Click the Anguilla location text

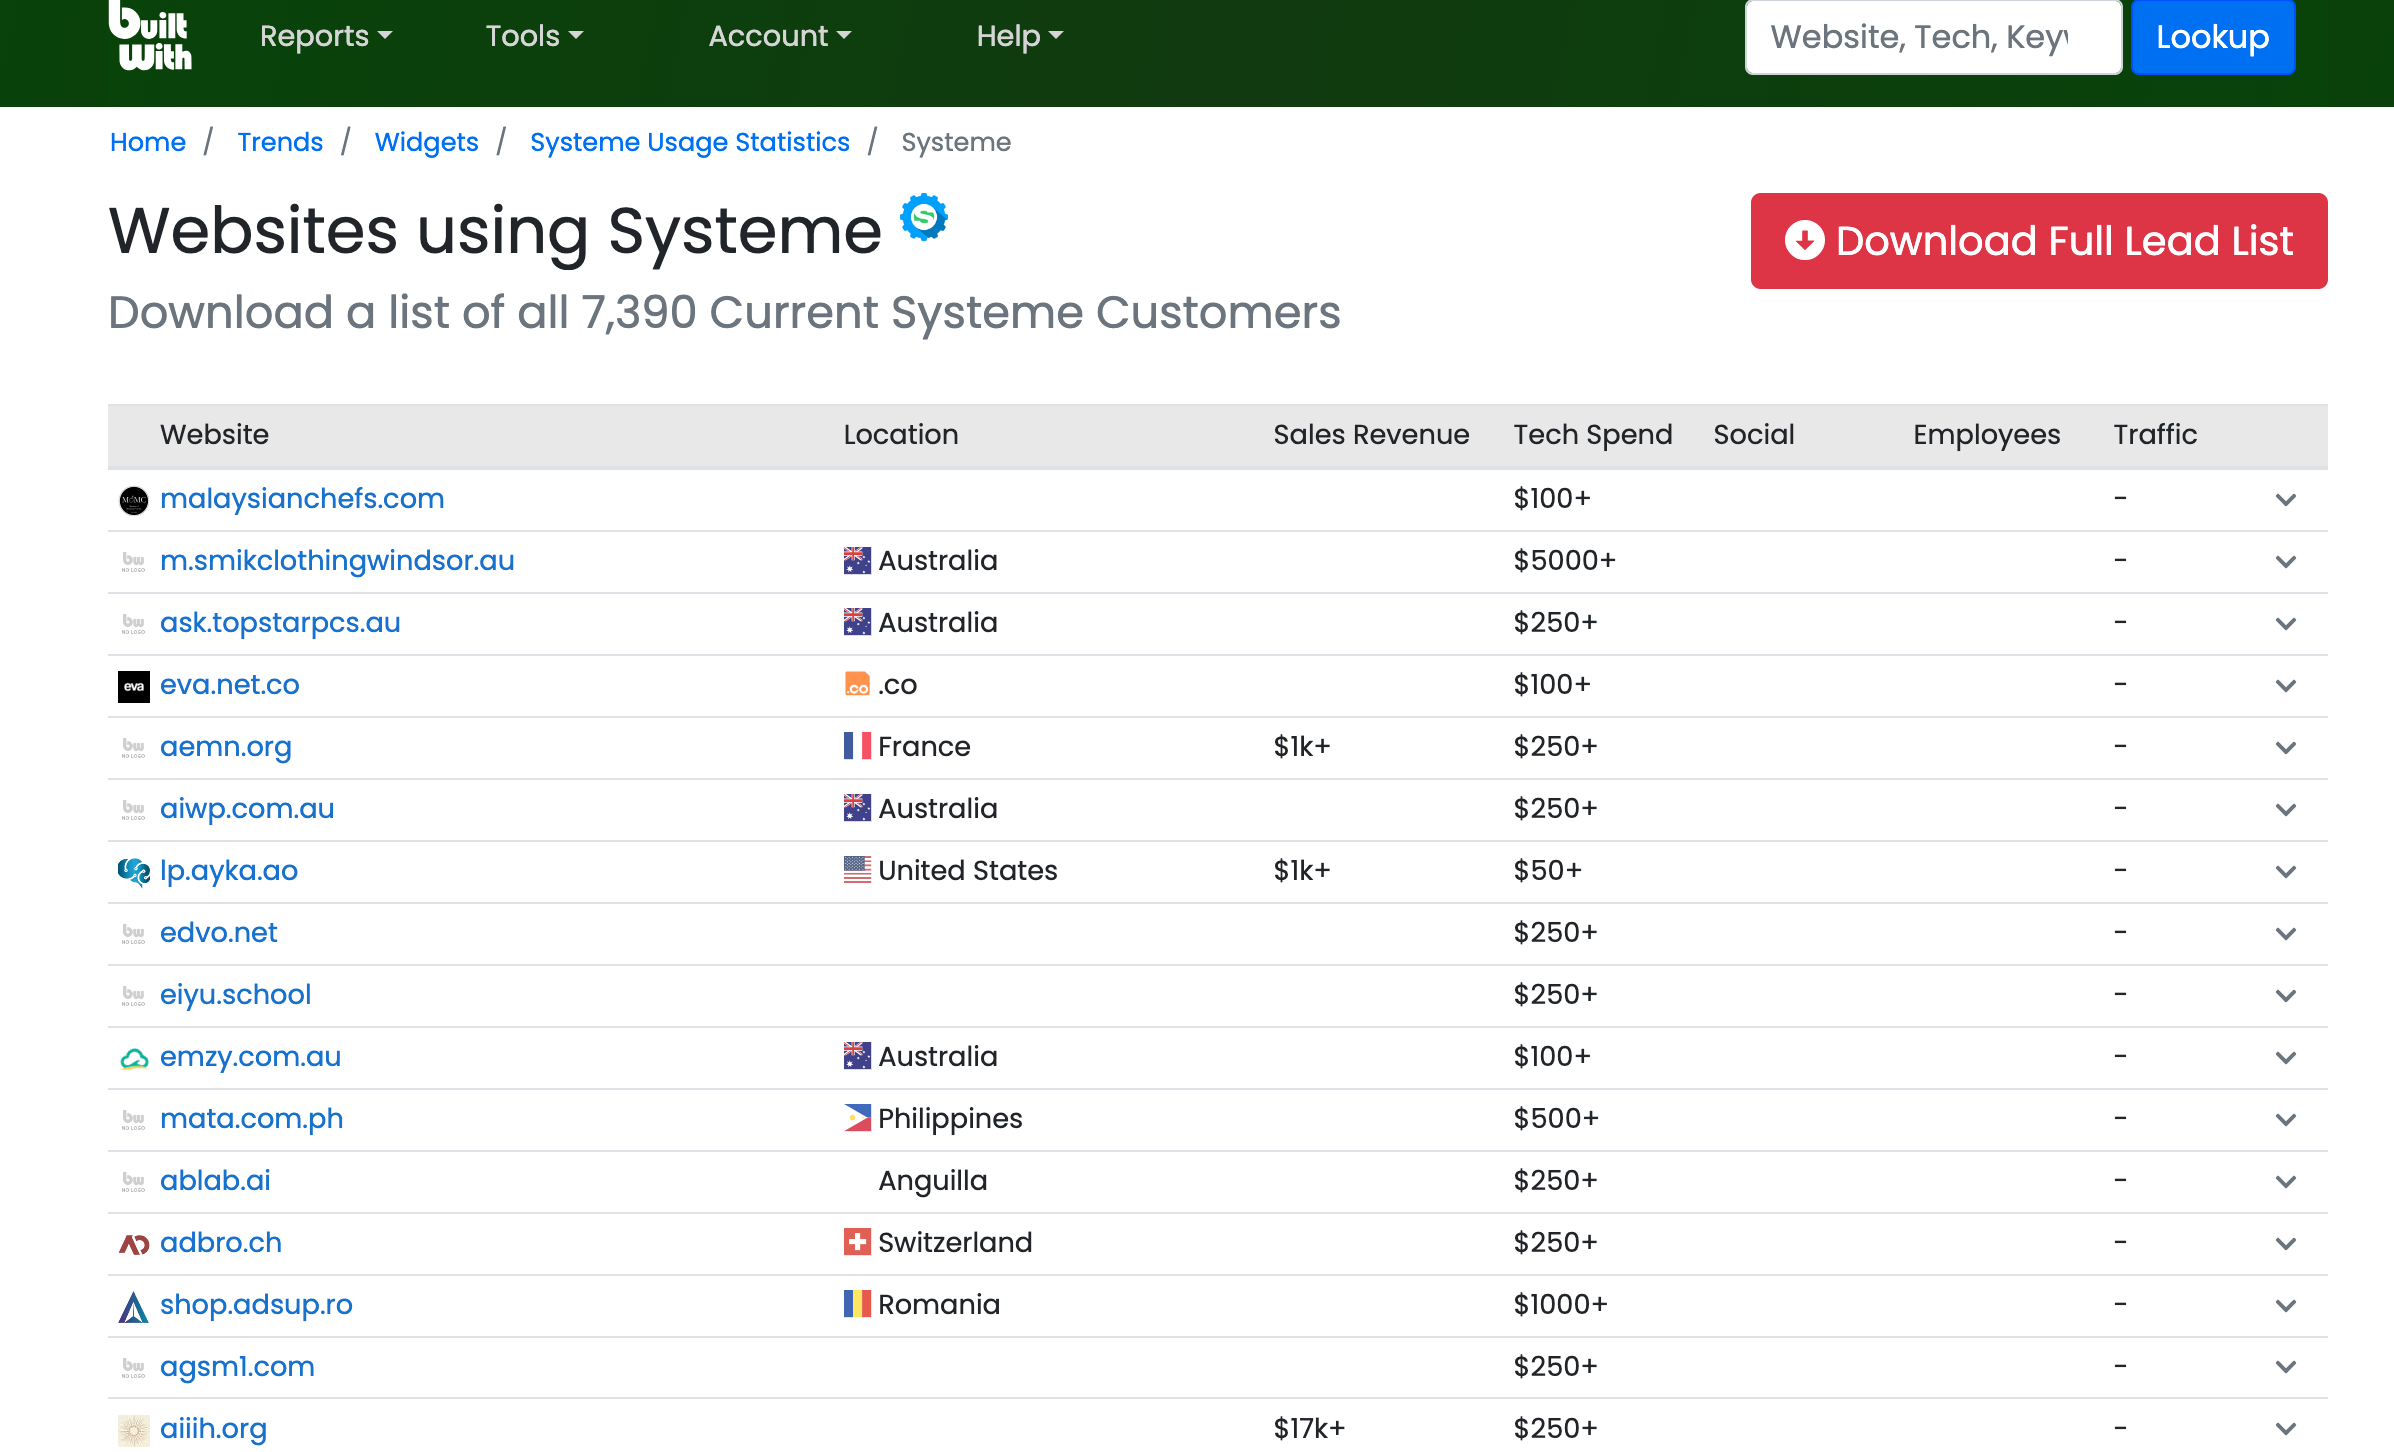pyautogui.click(x=932, y=1180)
